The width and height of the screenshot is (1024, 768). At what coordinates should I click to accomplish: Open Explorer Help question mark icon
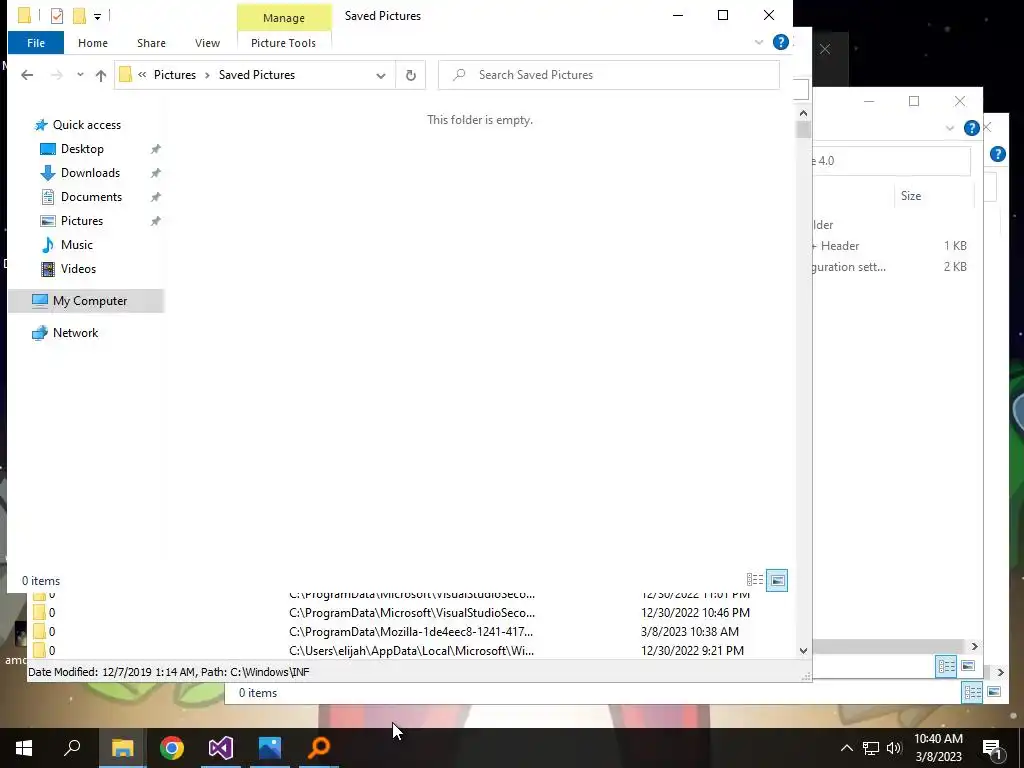pos(780,42)
